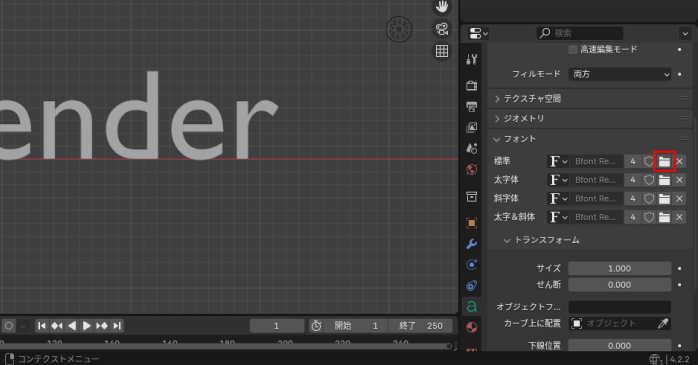Viewport: 698px width, 365px height.
Task: Jump to previous keyframe
Action: tap(57, 326)
